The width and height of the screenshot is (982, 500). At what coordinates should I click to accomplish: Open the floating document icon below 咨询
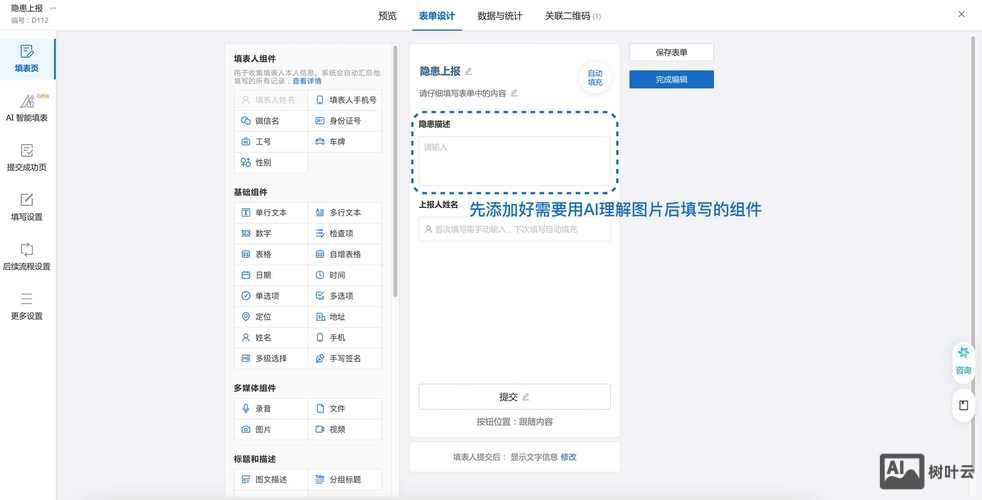point(963,405)
